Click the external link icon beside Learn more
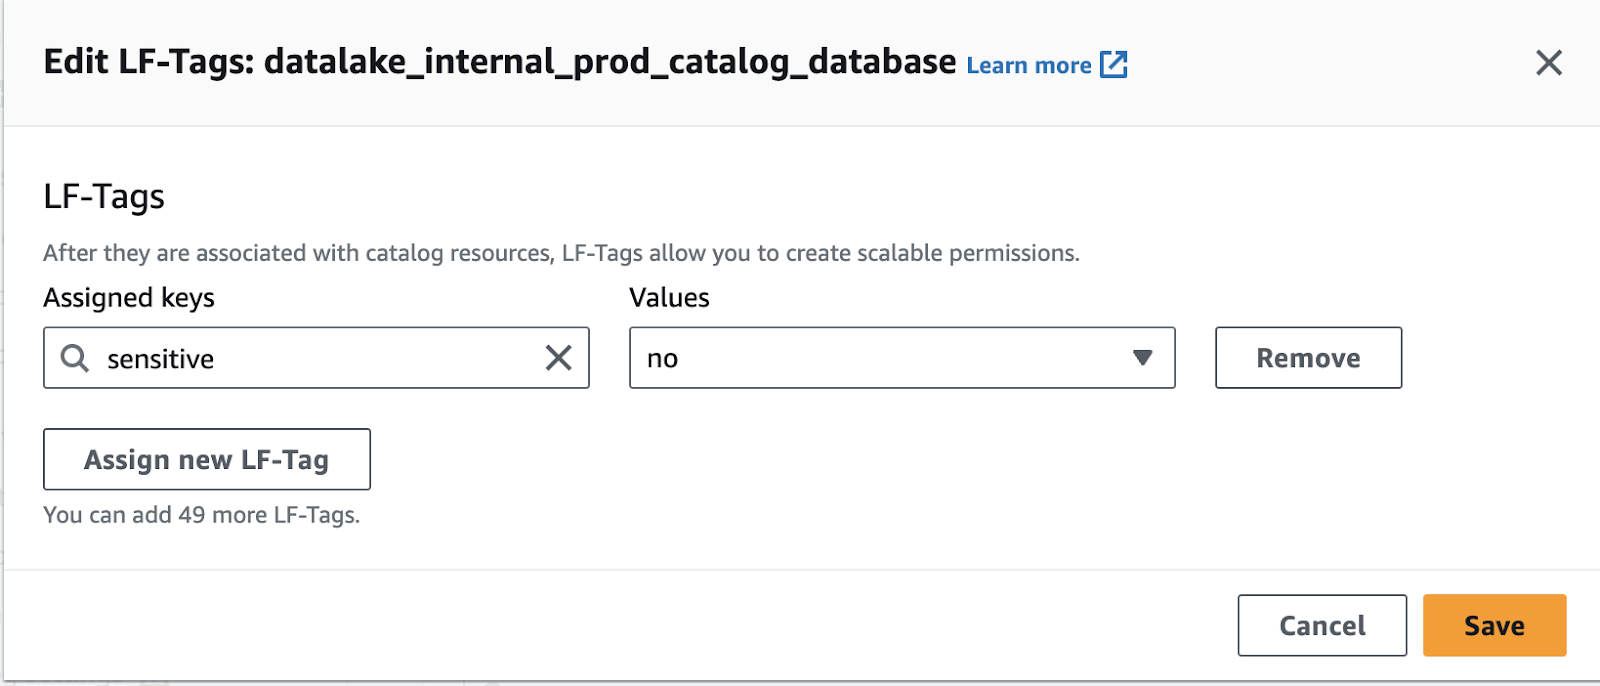This screenshot has height=686, width=1600. [x=1113, y=65]
